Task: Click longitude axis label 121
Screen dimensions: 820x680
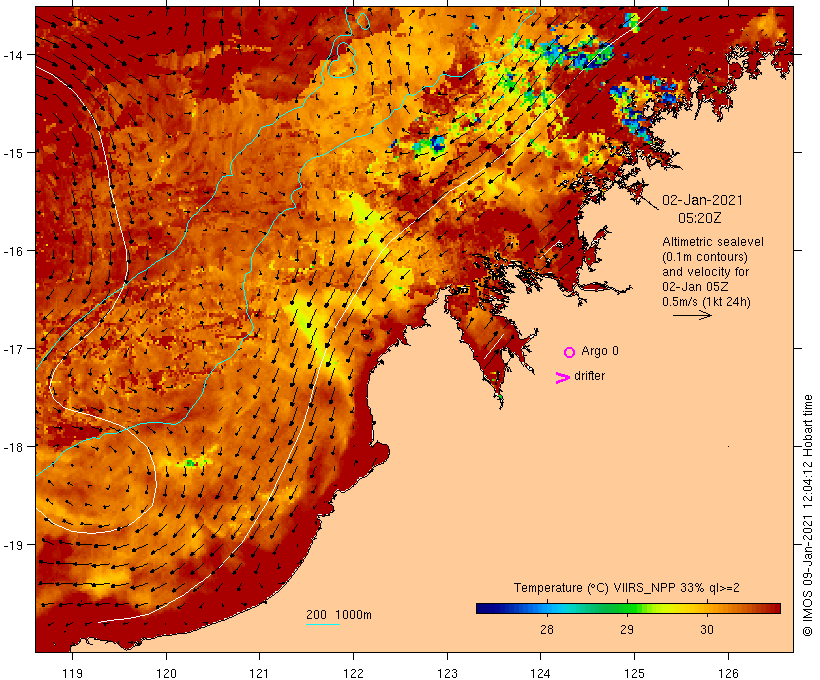Action: click(259, 673)
